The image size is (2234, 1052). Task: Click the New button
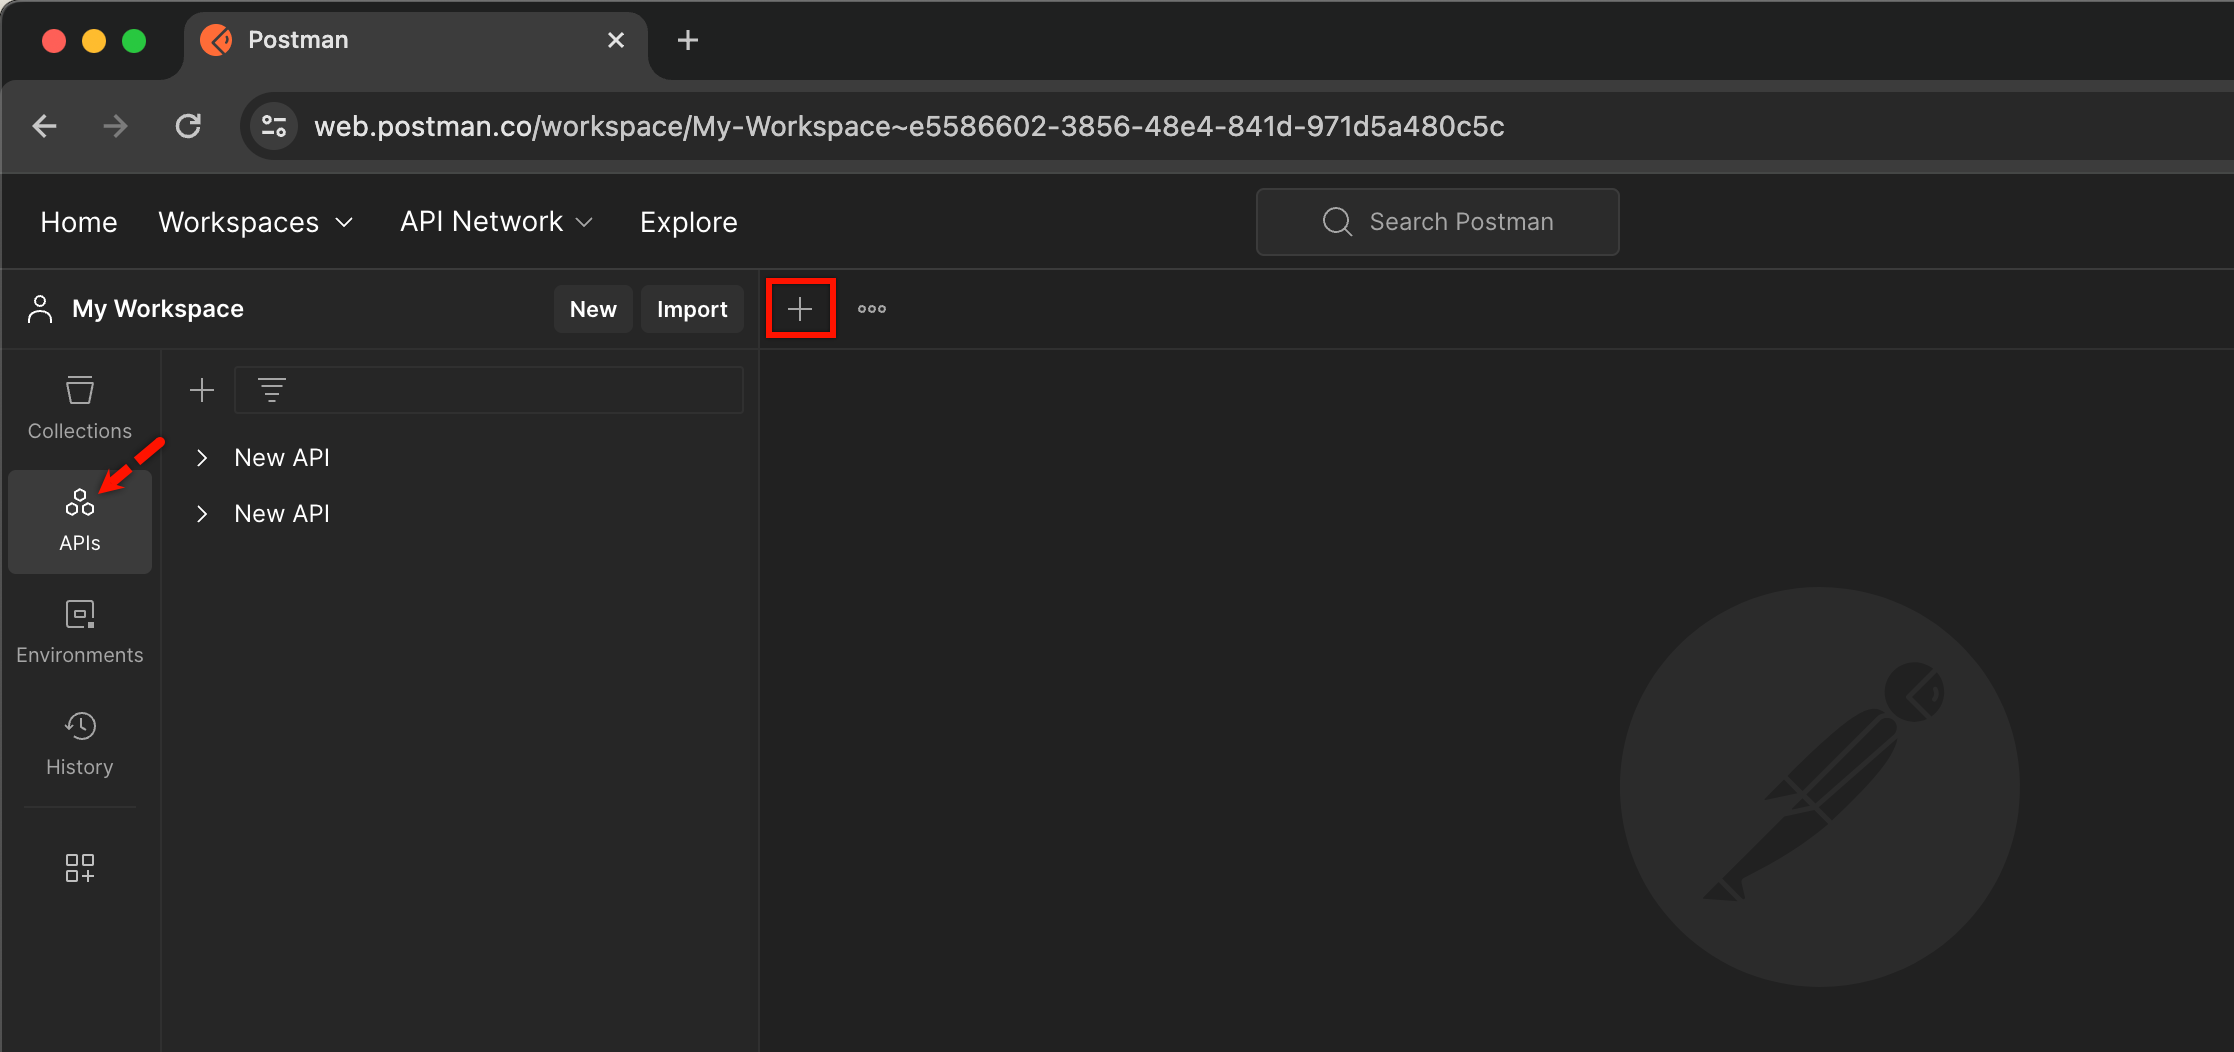(x=593, y=309)
